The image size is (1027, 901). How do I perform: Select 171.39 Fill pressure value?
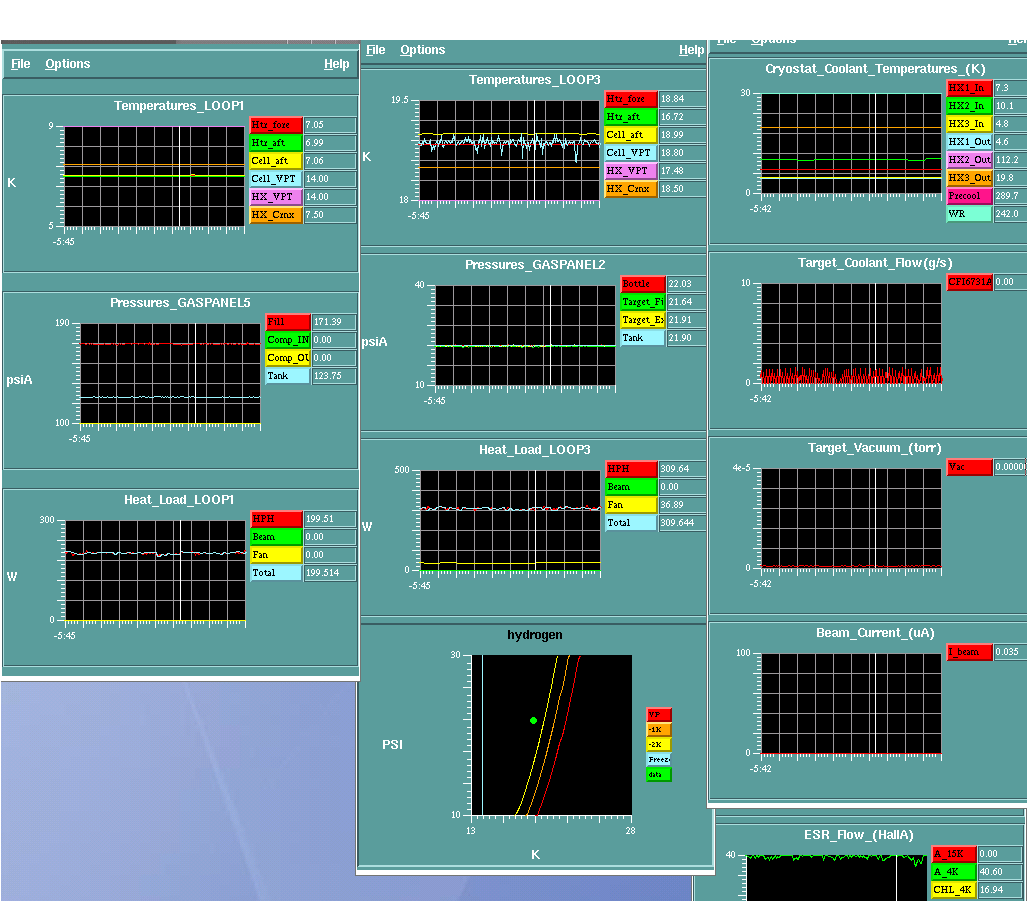click(x=334, y=322)
